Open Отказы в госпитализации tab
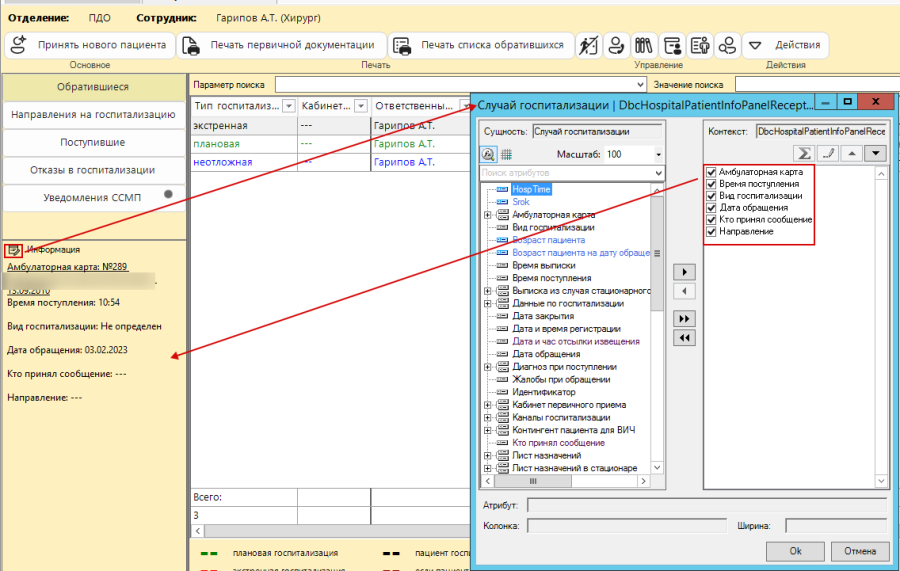This screenshot has height=571, width=900. 93,170
